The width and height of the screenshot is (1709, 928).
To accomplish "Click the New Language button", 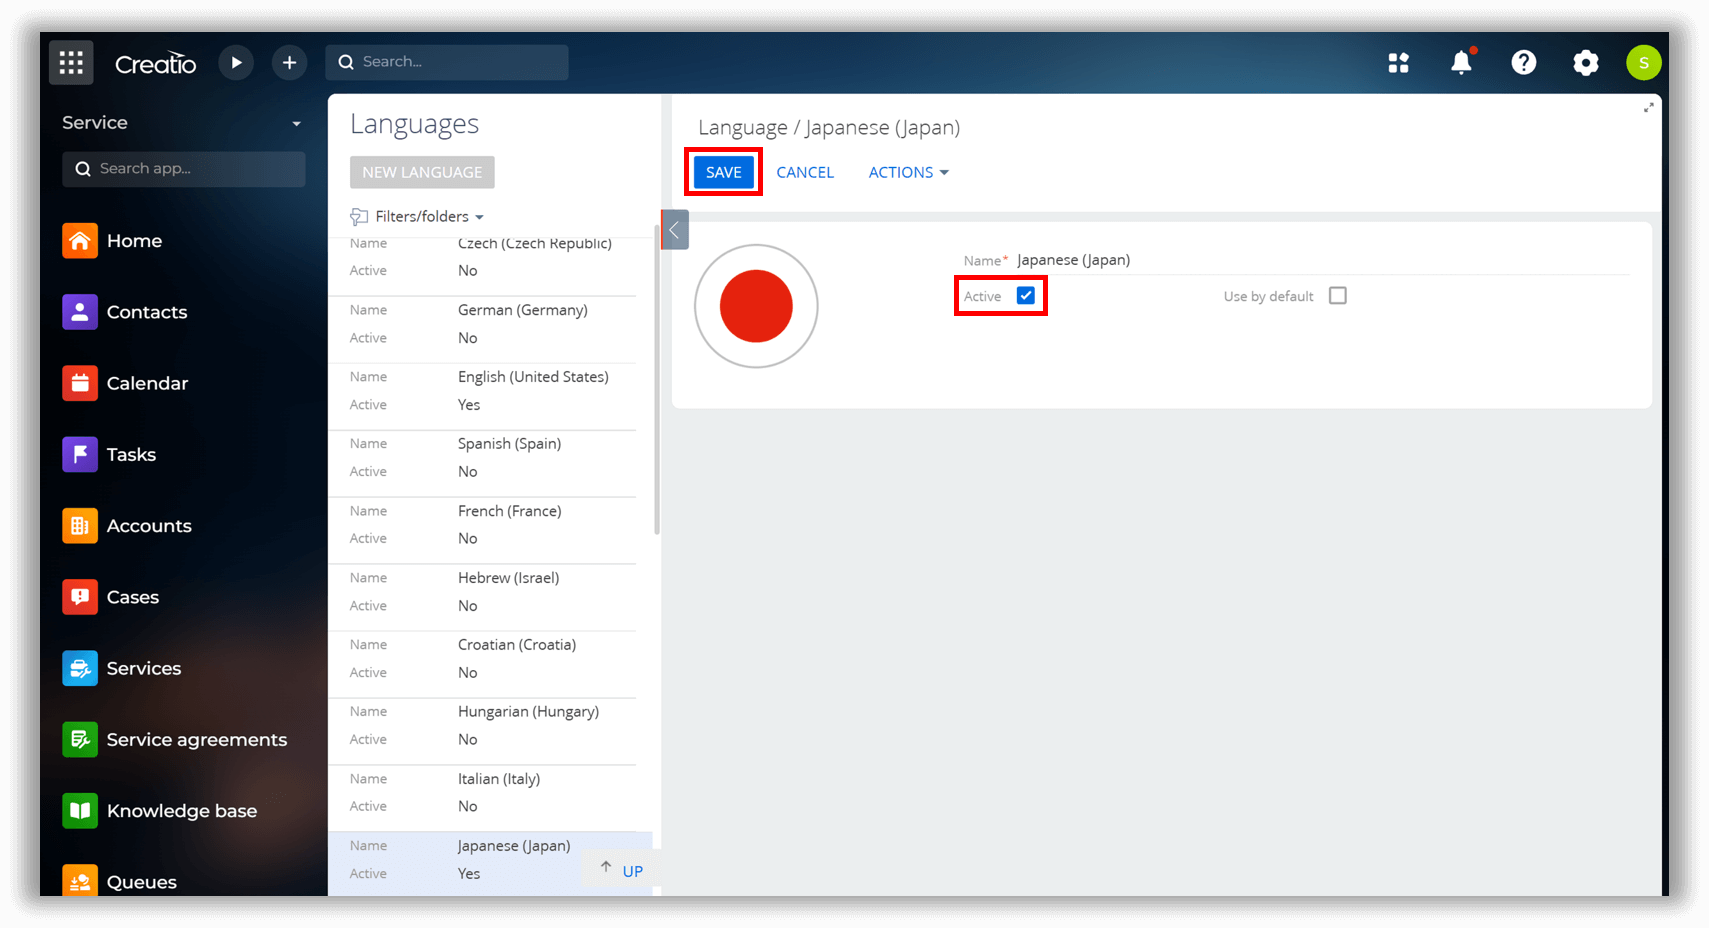I will coord(422,172).
